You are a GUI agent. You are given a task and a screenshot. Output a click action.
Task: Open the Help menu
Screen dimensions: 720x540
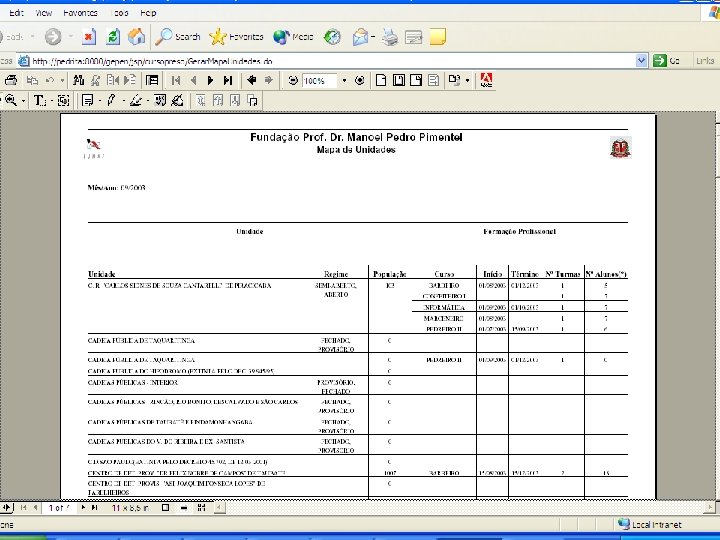click(148, 13)
